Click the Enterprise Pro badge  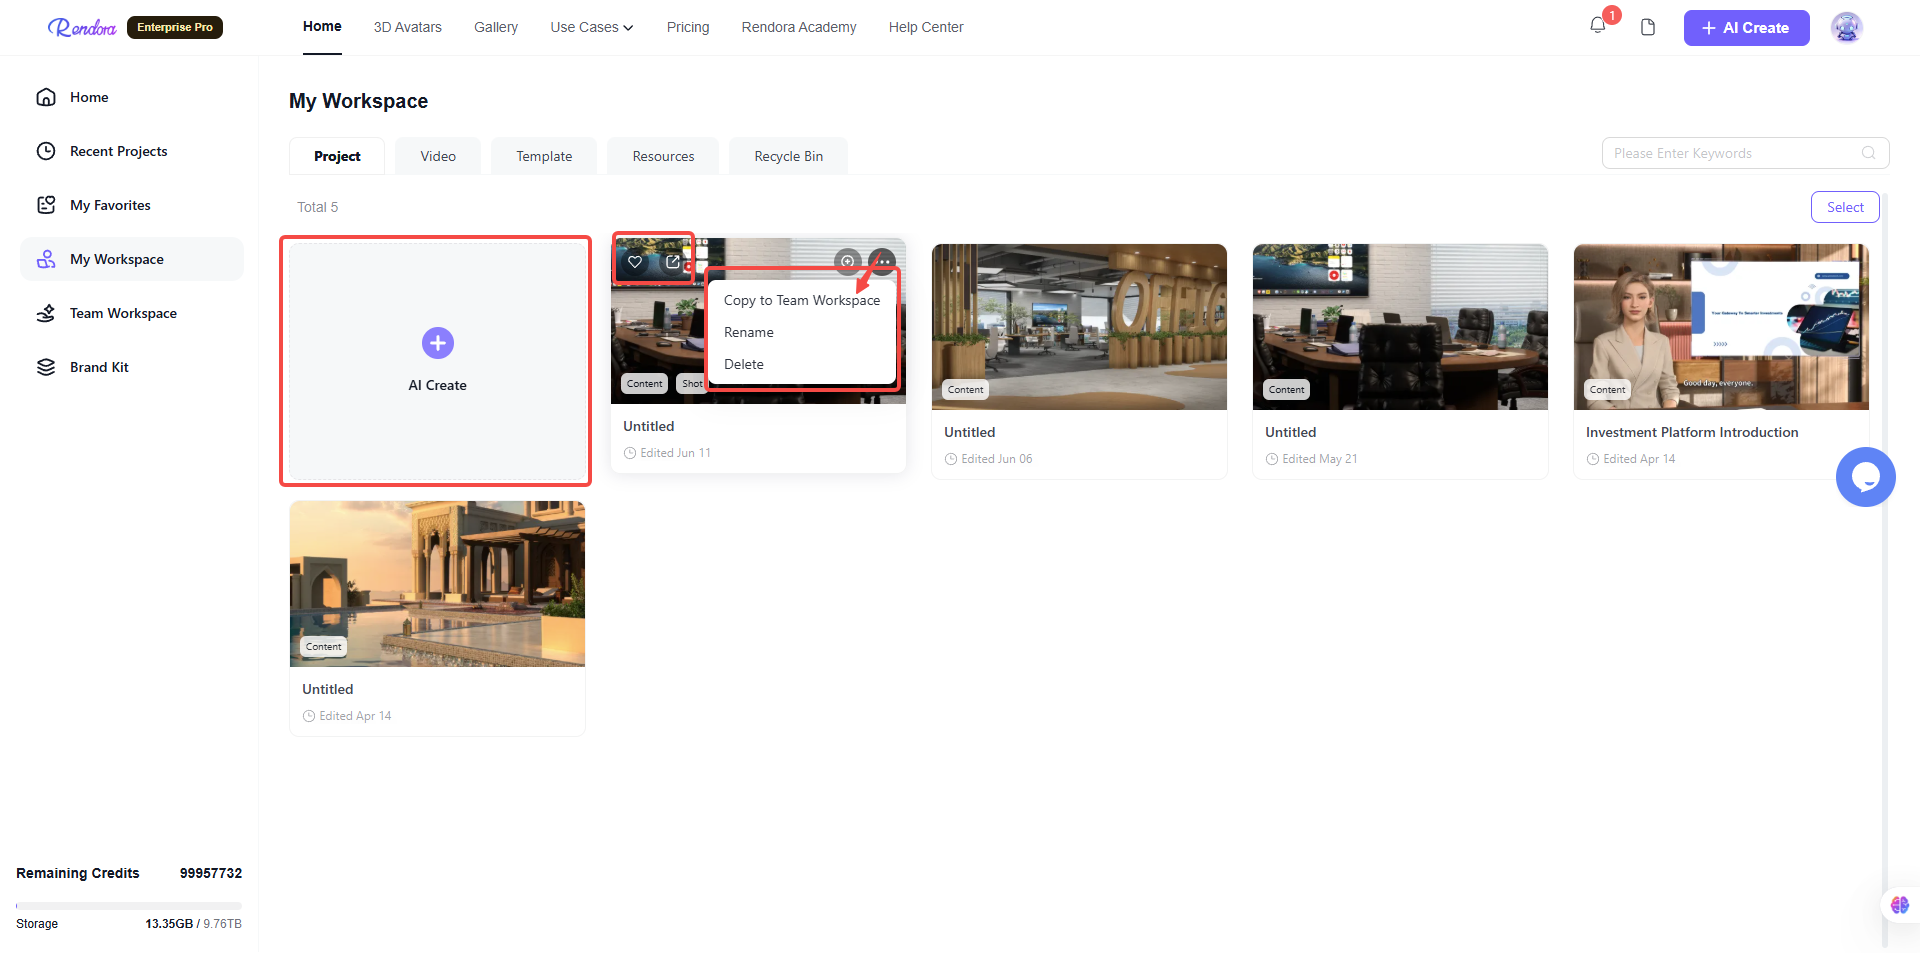coord(175,27)
